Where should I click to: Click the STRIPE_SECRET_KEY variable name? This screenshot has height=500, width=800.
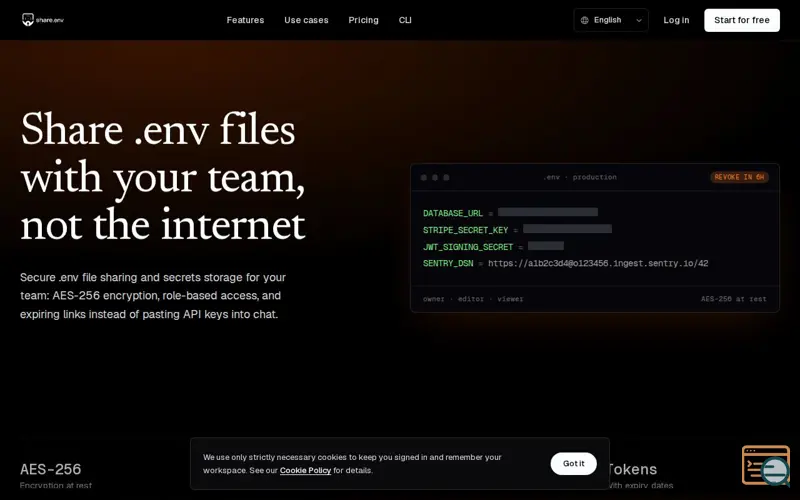465,230
